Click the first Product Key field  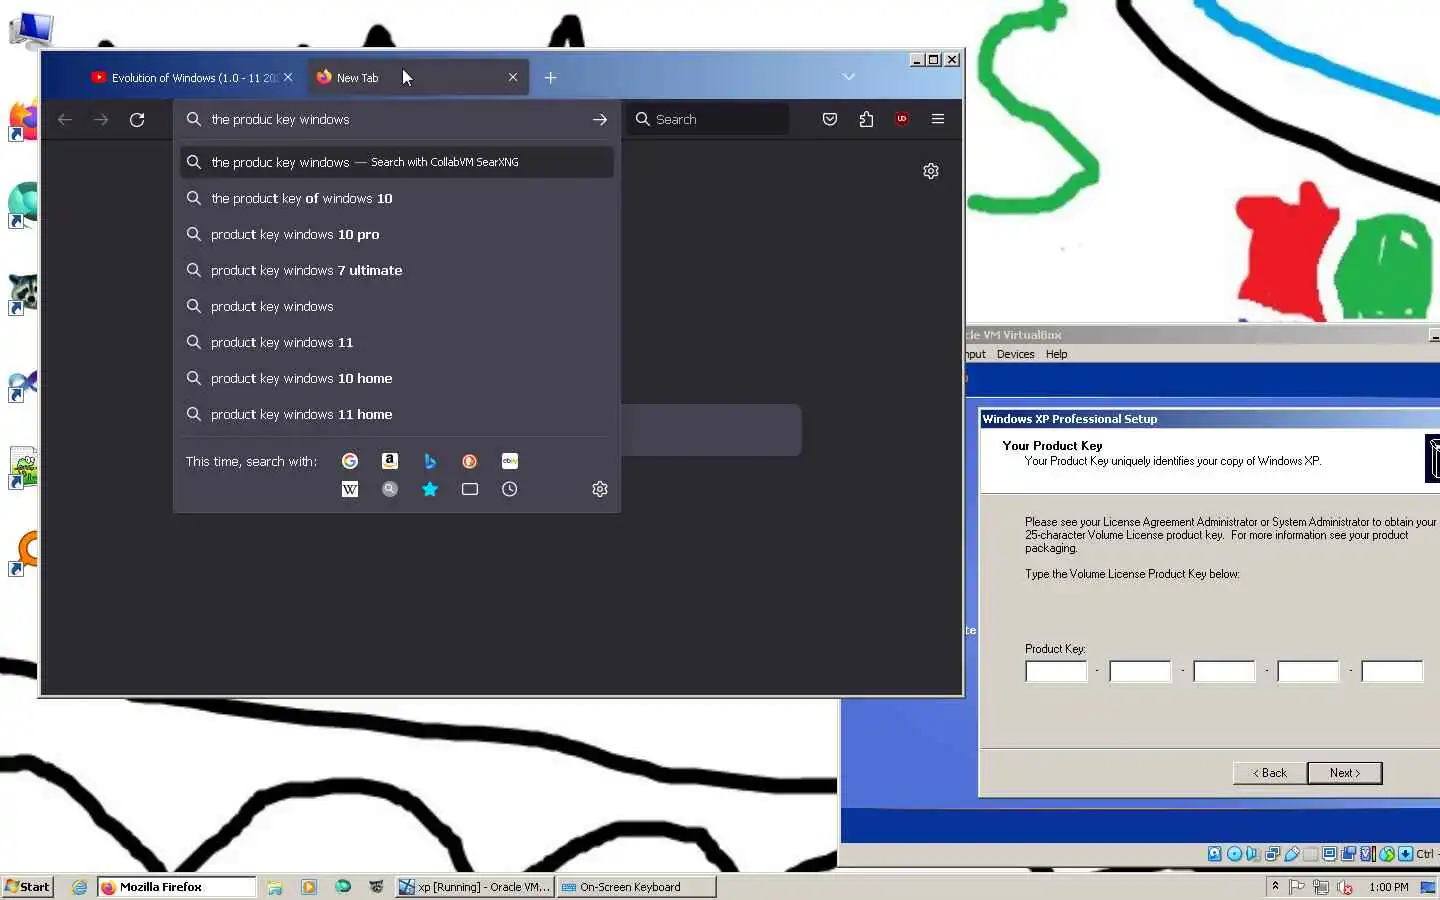[1056, 671]
